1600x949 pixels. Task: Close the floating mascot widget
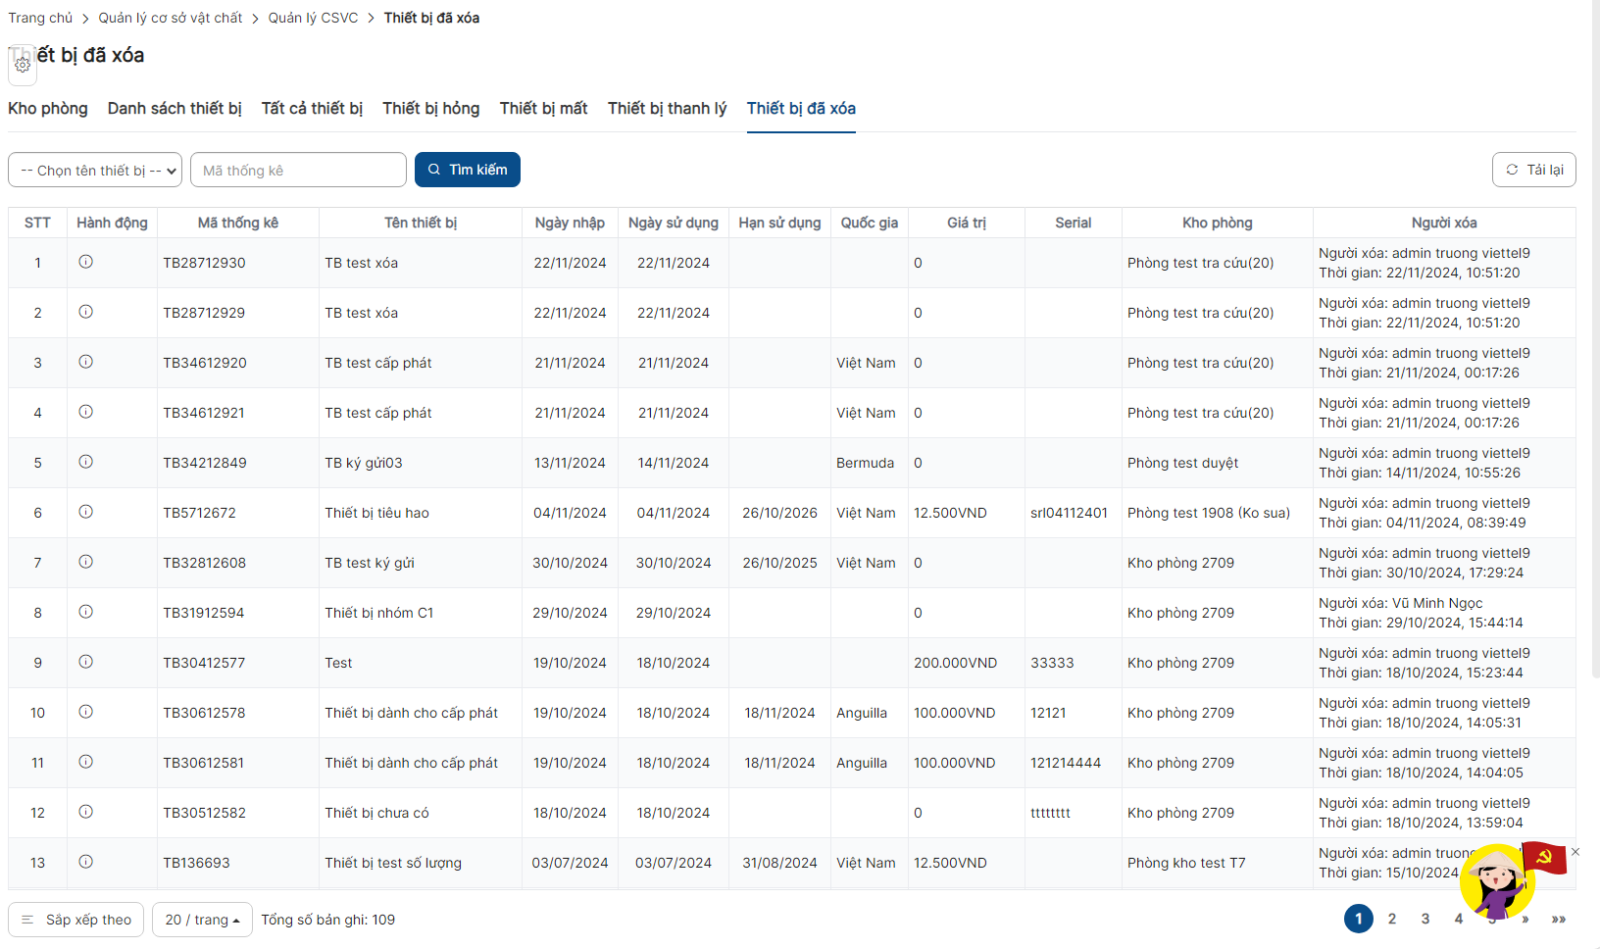click(x=1575, y=852)
